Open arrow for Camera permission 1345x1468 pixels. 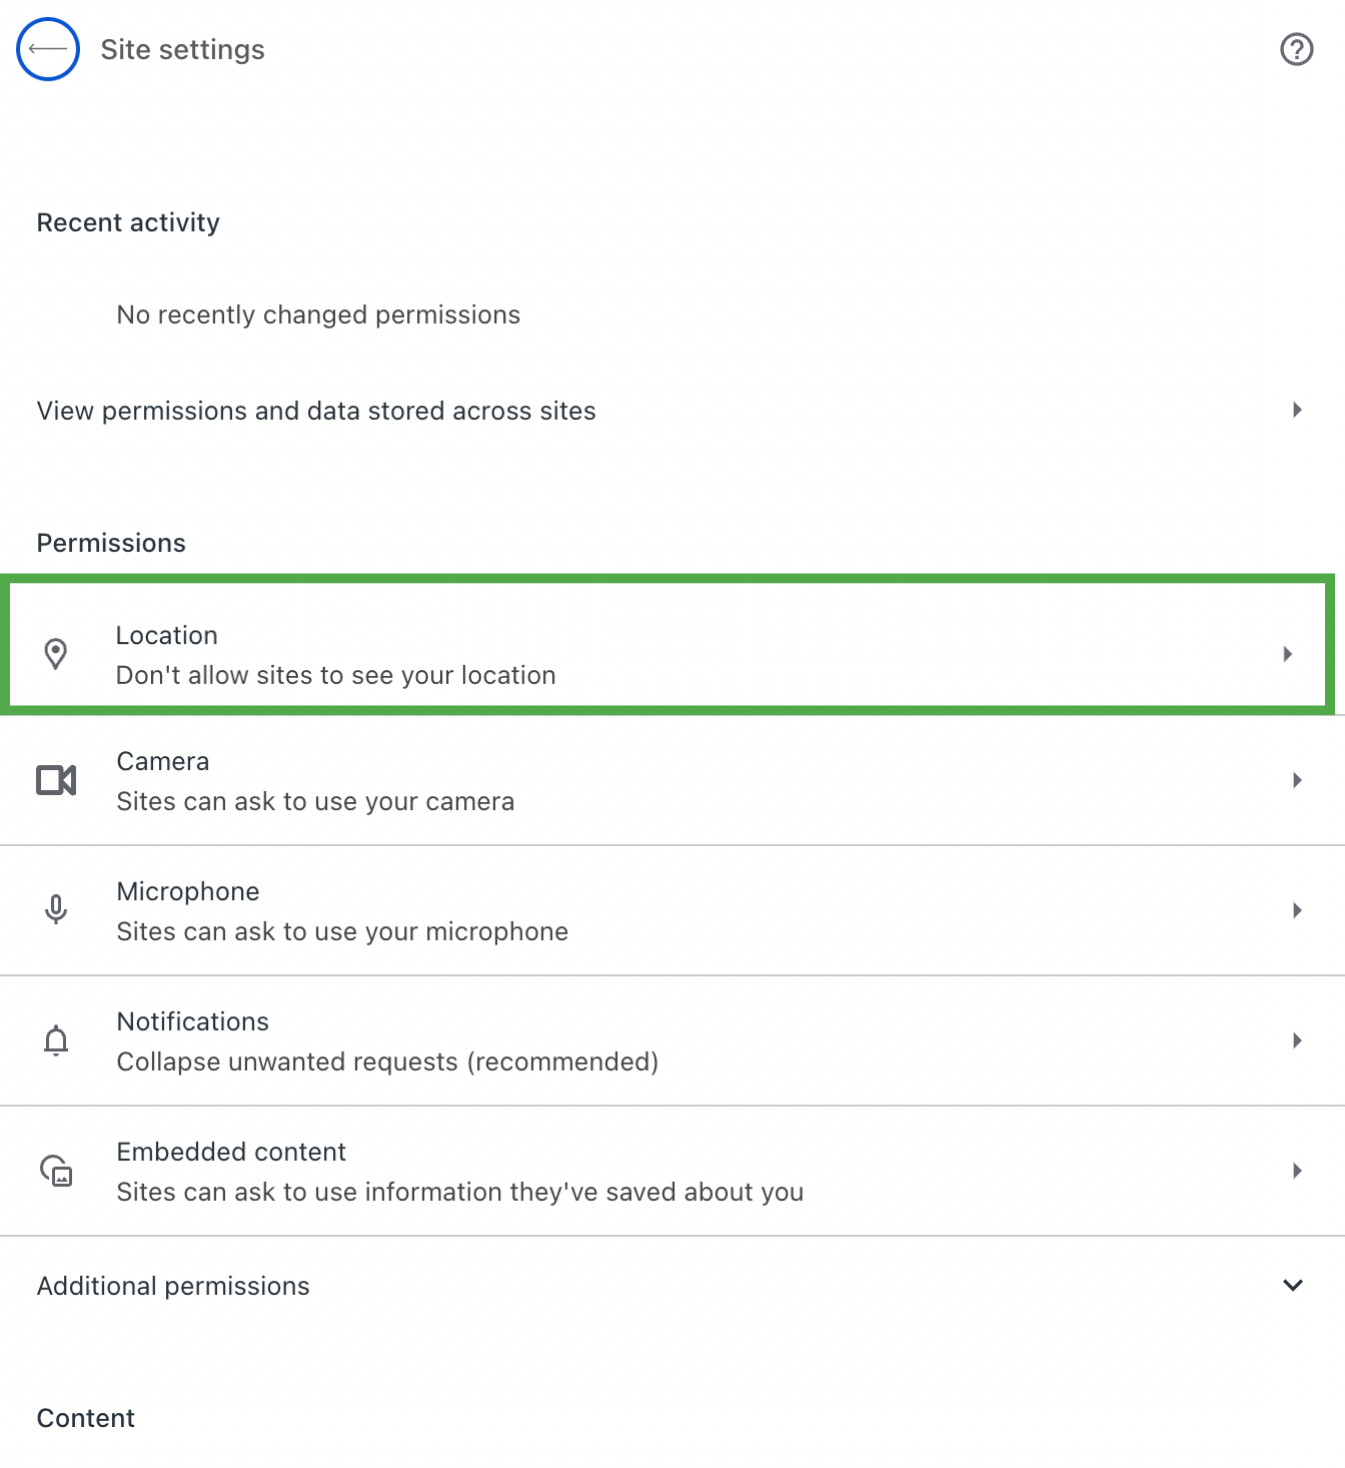[x=1297, y=780]
